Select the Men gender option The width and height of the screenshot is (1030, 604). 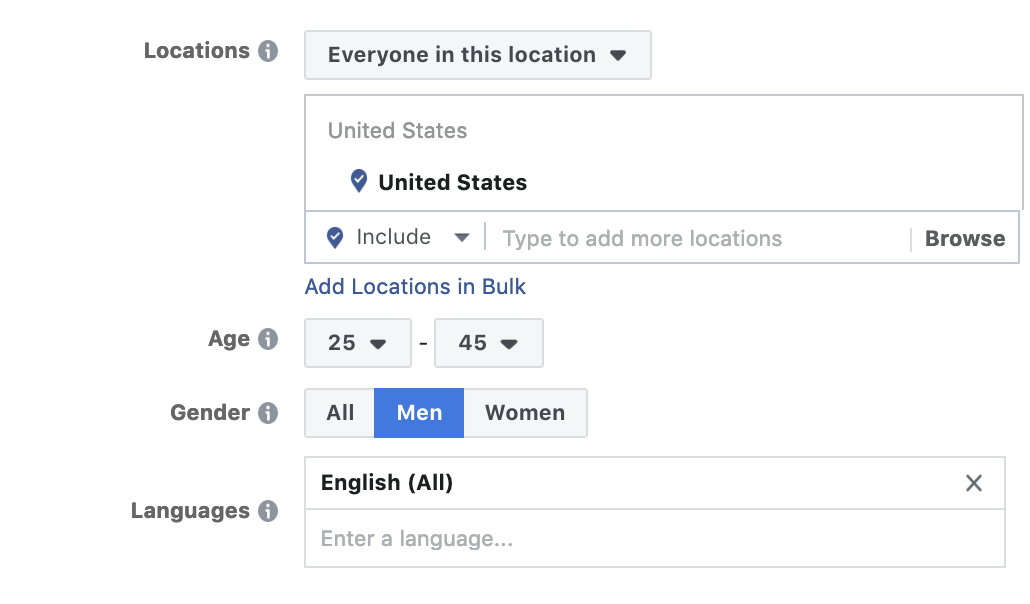(419, 413)
